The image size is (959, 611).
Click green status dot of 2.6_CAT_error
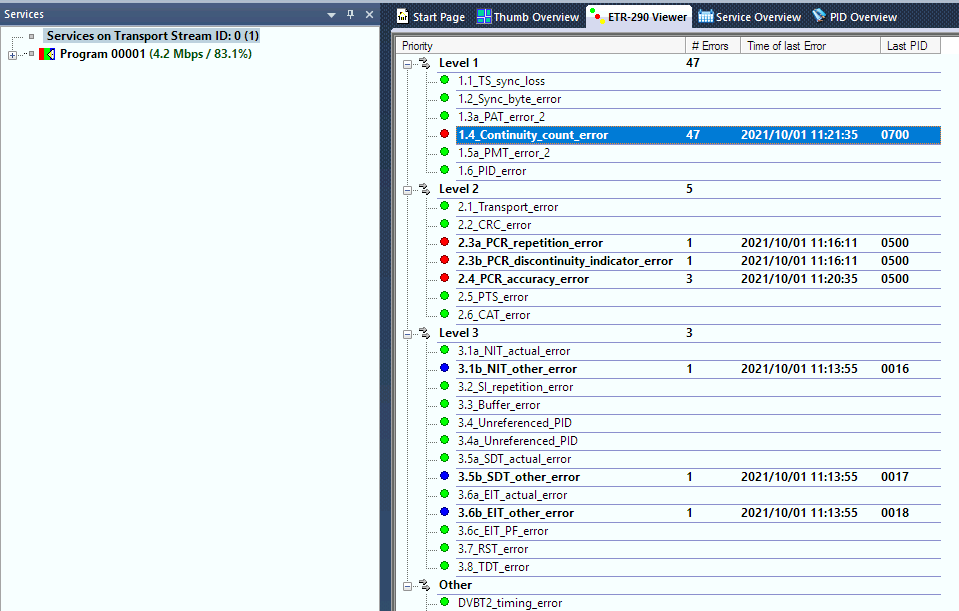coord(445,314)
